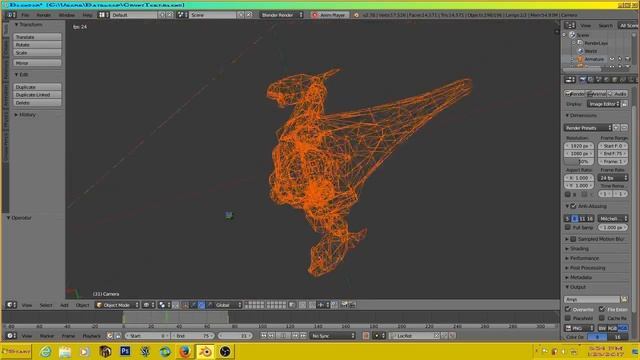
Task: Enable the Full Sample checkbox
Action: 568,227
